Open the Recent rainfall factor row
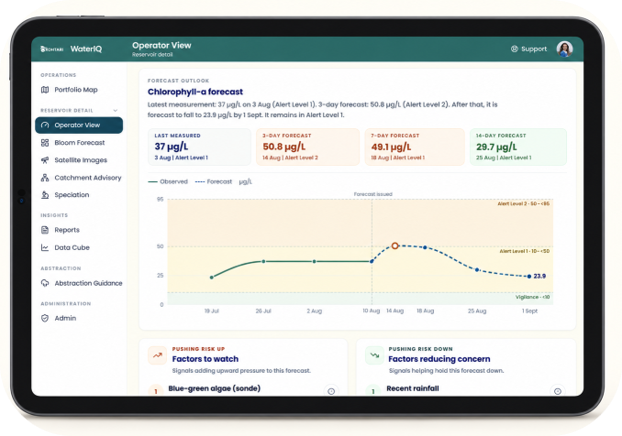Screen dimensions: 622x436 pos(466,390)
